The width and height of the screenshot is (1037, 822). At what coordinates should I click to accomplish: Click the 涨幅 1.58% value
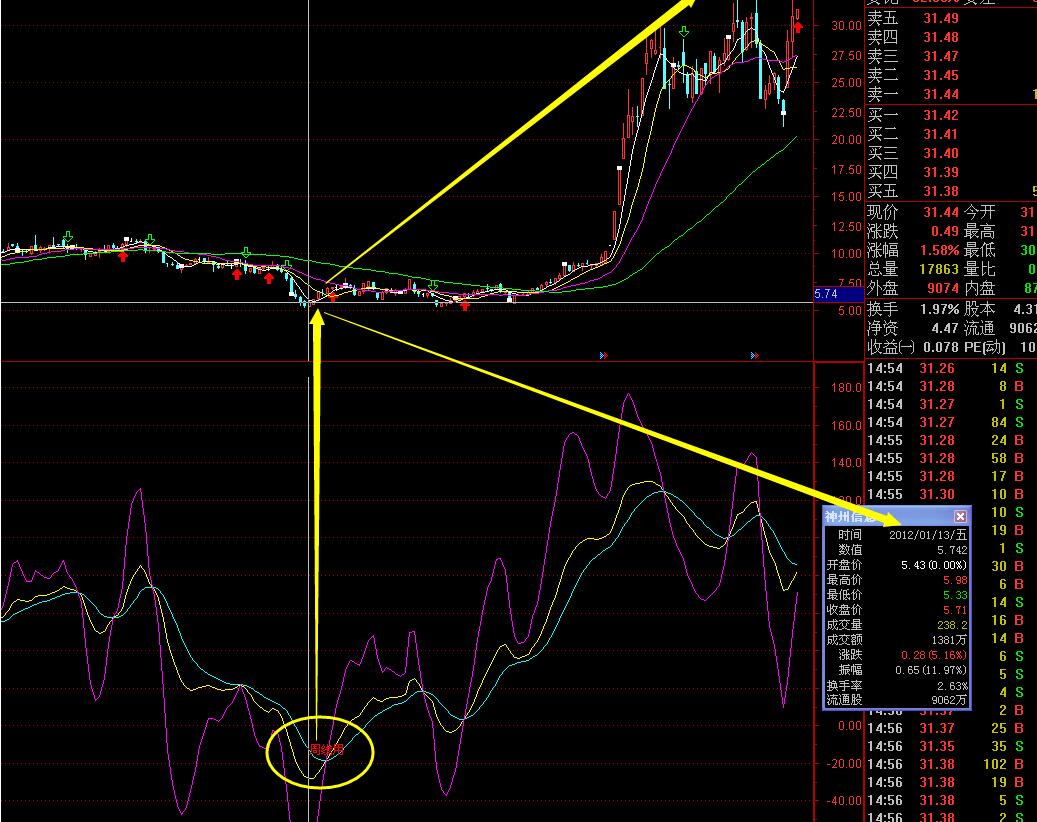[939, 251]
